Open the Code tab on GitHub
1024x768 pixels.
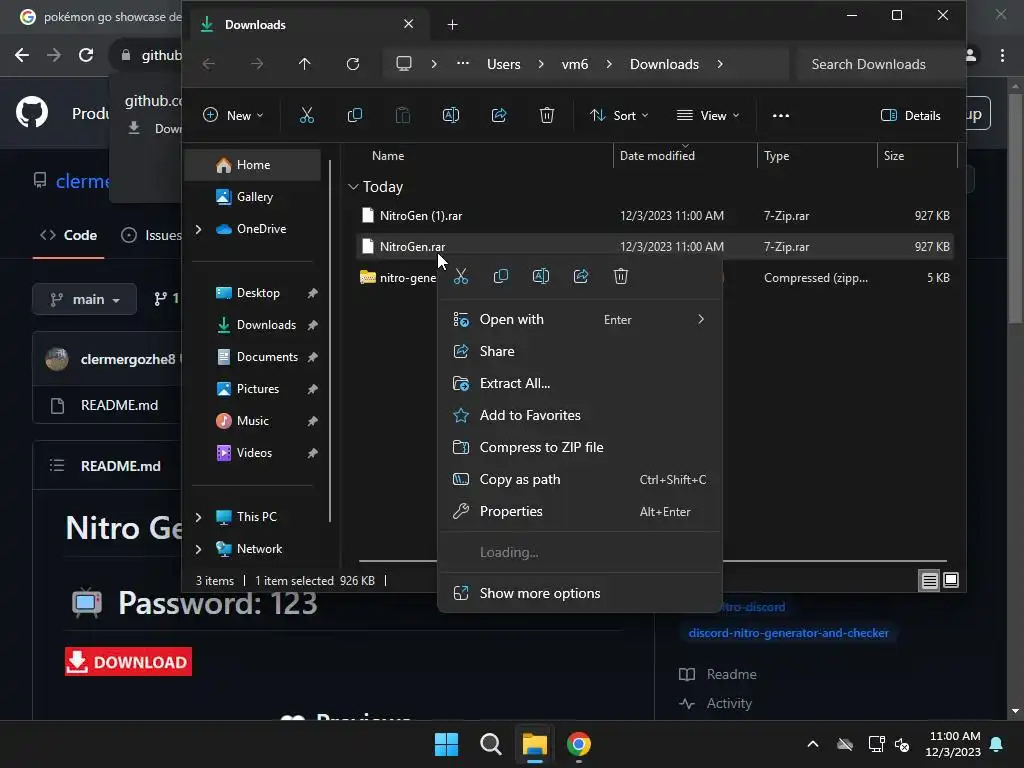pos(69,235)
